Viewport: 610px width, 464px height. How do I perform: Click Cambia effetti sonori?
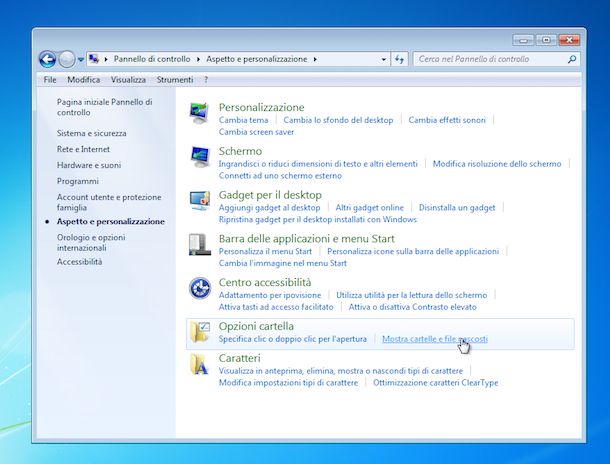[x=447, y=120]
